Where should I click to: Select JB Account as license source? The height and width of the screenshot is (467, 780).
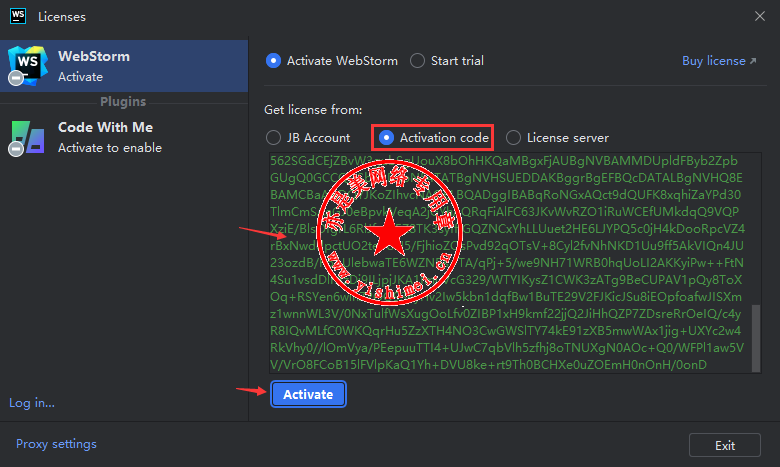point(308,138)
